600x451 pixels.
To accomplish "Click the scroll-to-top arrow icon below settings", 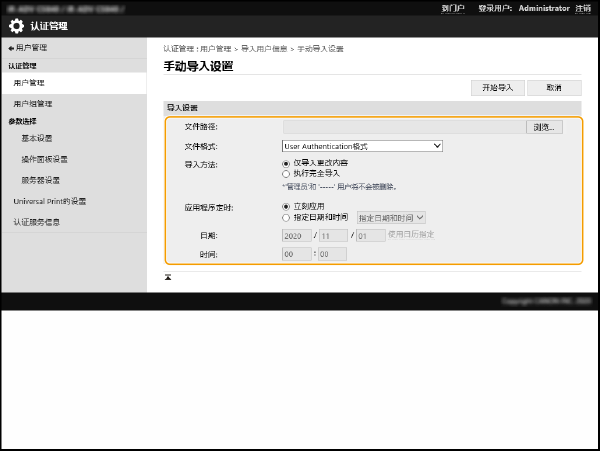I will click(168, 276).
